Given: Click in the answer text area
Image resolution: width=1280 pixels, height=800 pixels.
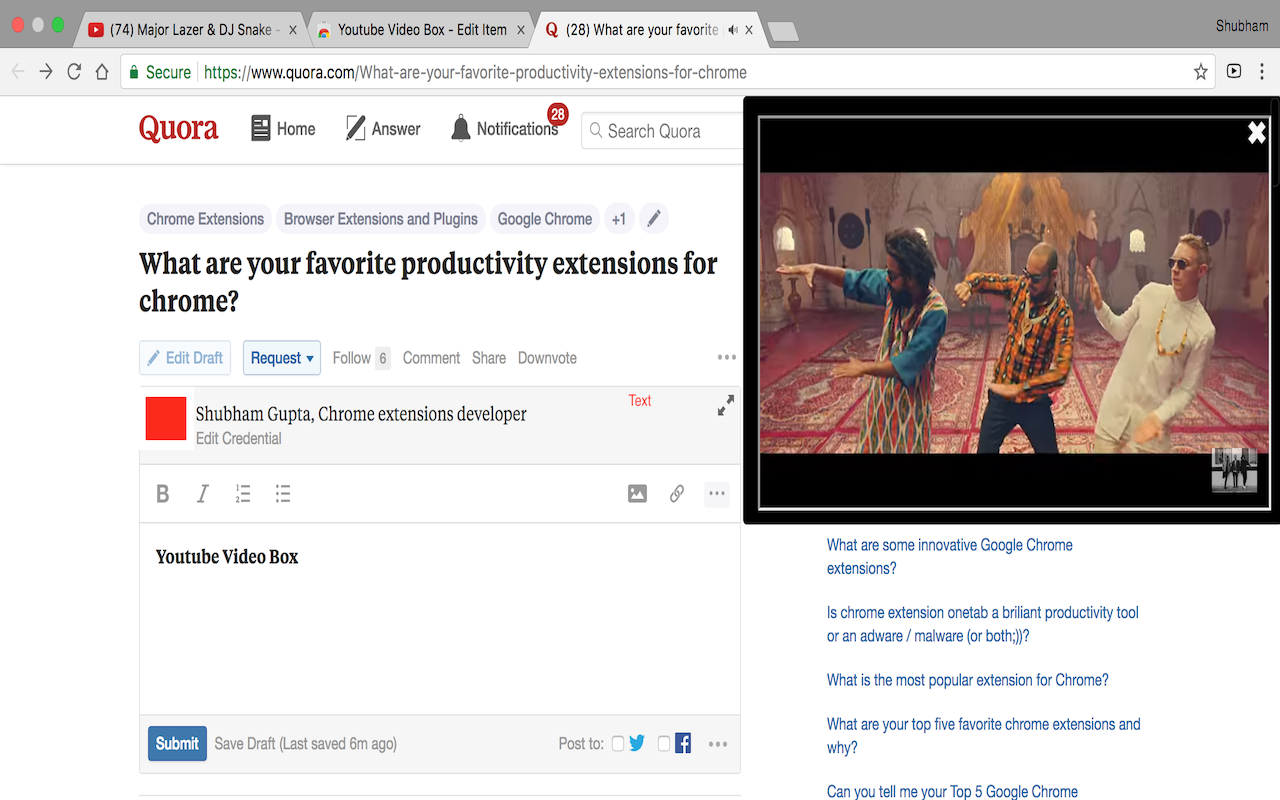Looking at the screenshot, I should 440,618.
